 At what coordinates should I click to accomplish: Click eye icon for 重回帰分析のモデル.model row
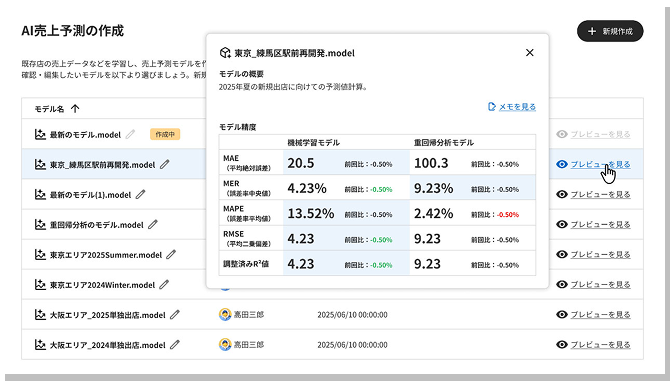(x=562, y=224)
